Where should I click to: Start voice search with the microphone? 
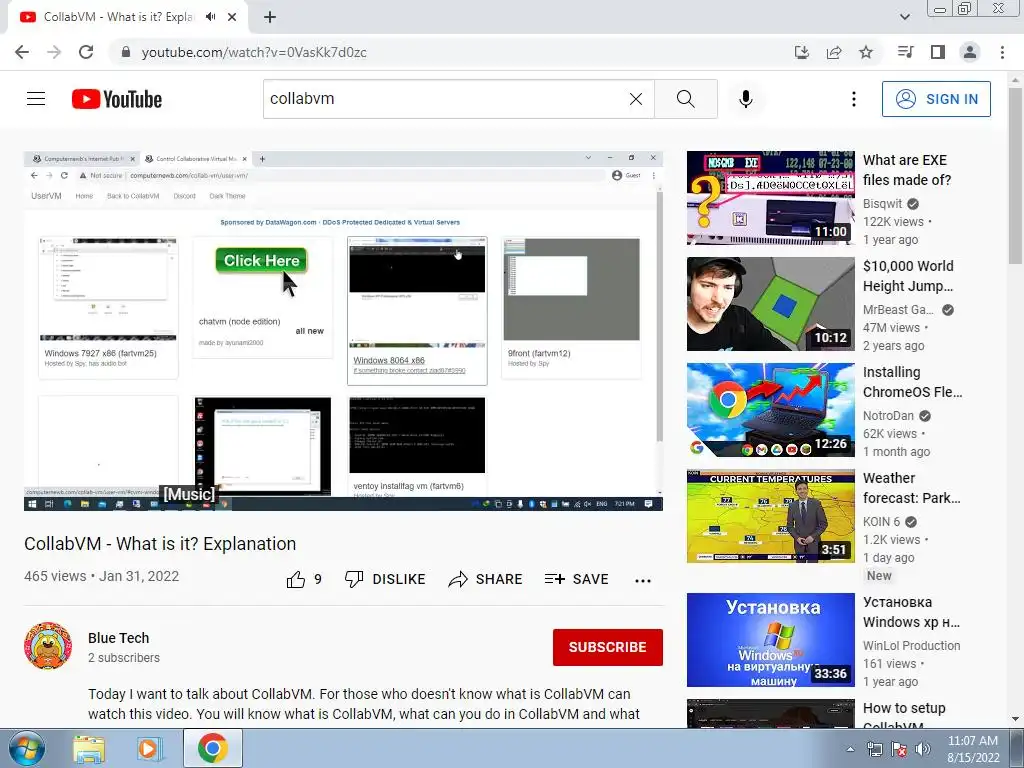tap(745, 99)
